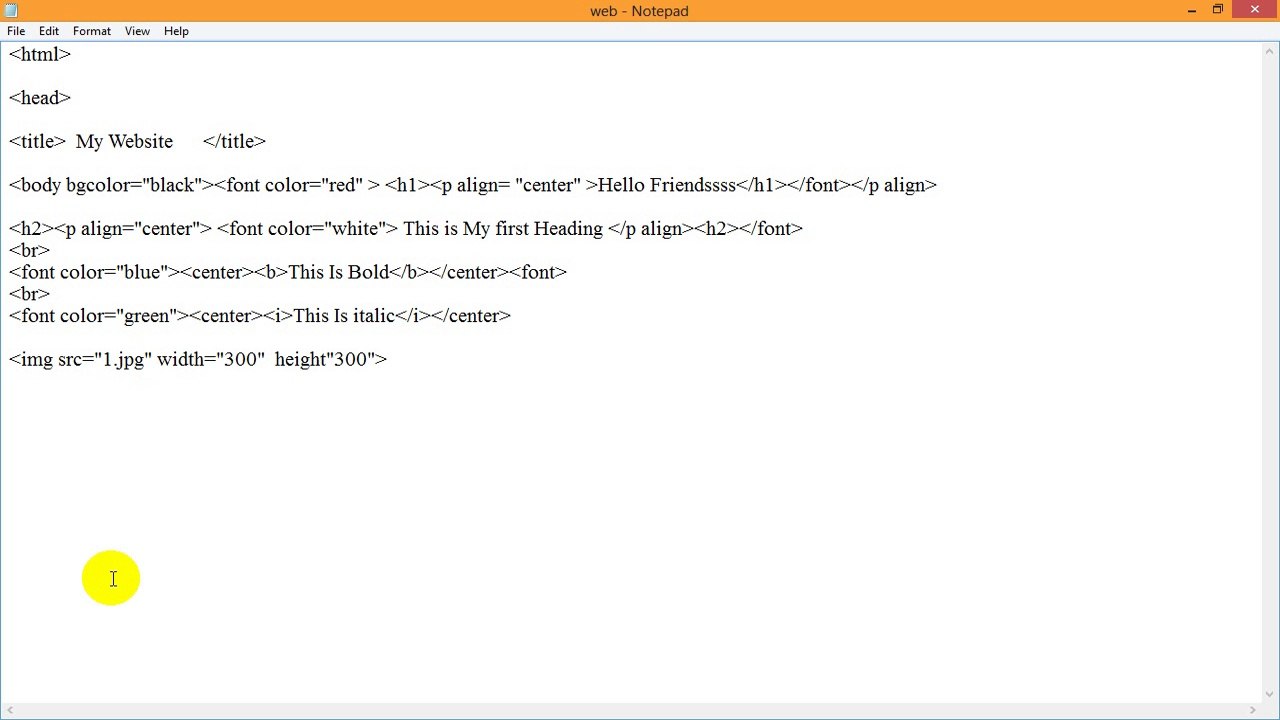Open the View menu
Image resolution: width=1280 pixels, height=720 pixels.
(137, 31)
